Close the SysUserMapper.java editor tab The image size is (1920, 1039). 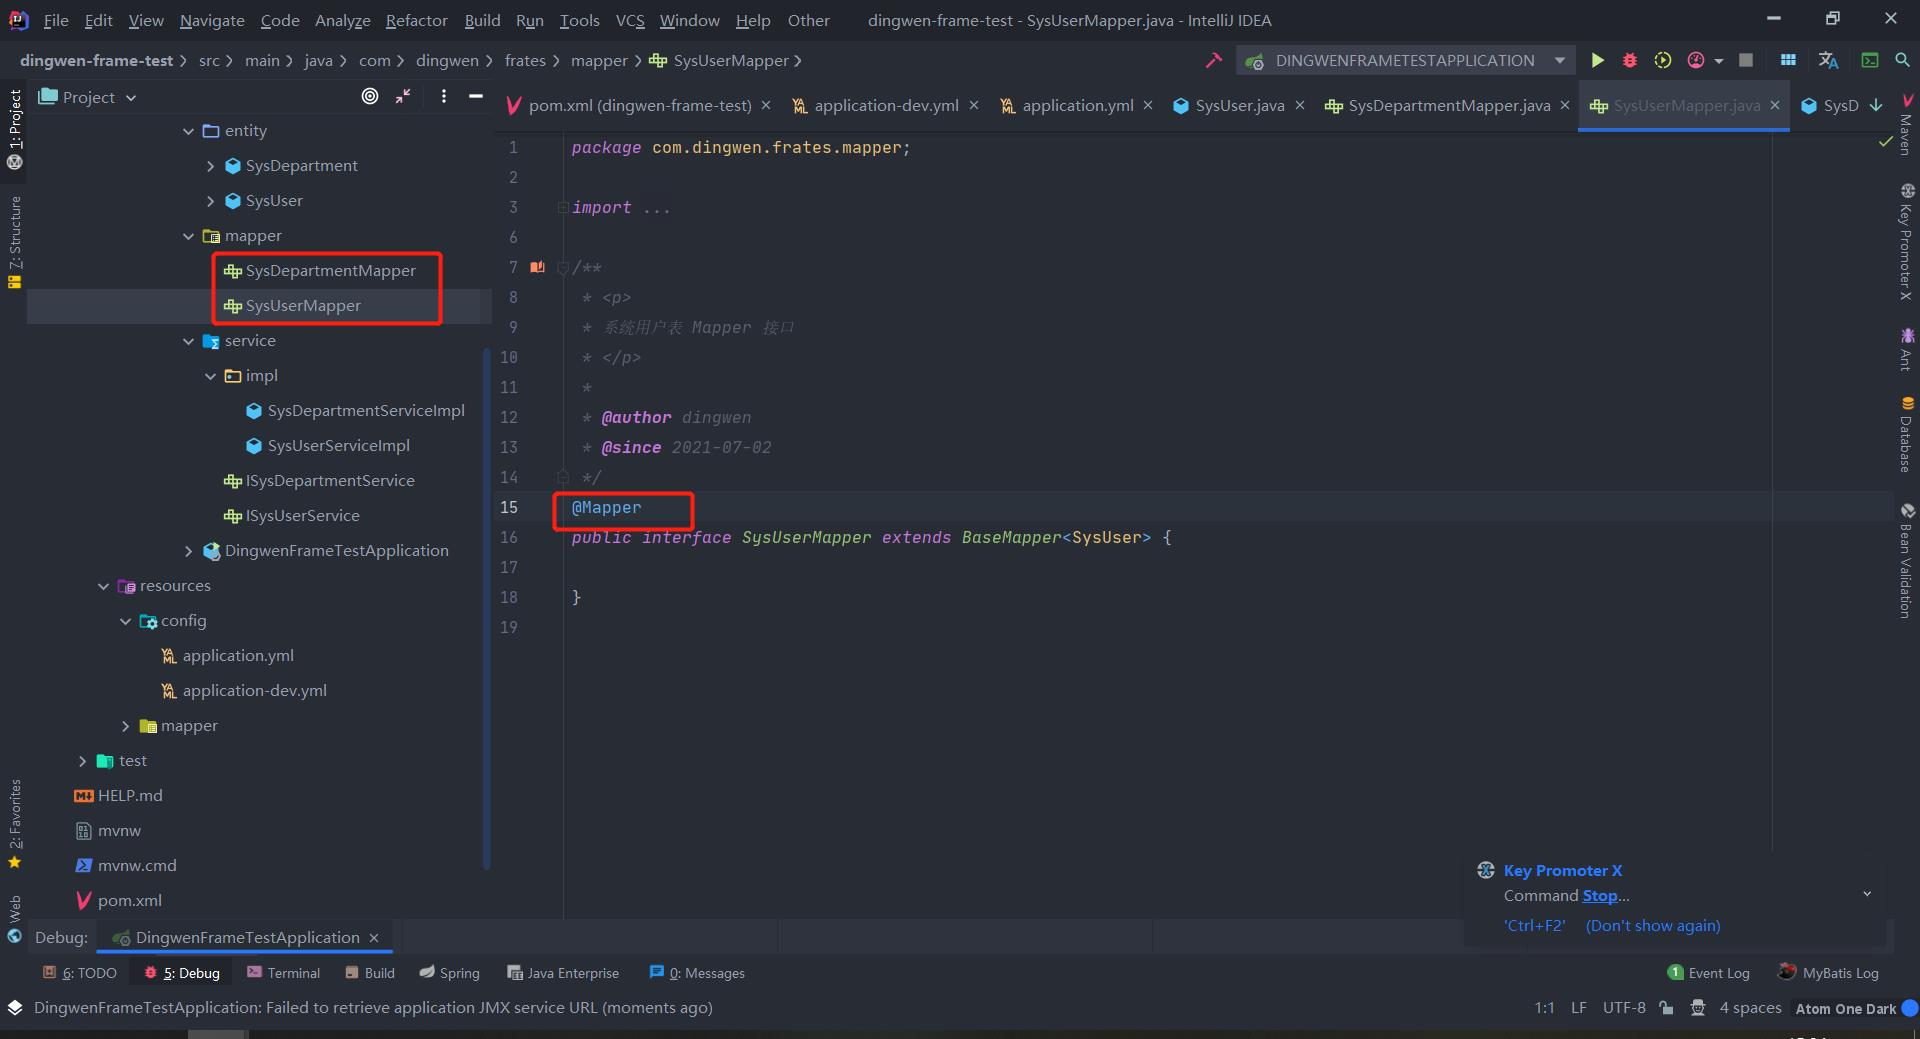click(1775, 105)
